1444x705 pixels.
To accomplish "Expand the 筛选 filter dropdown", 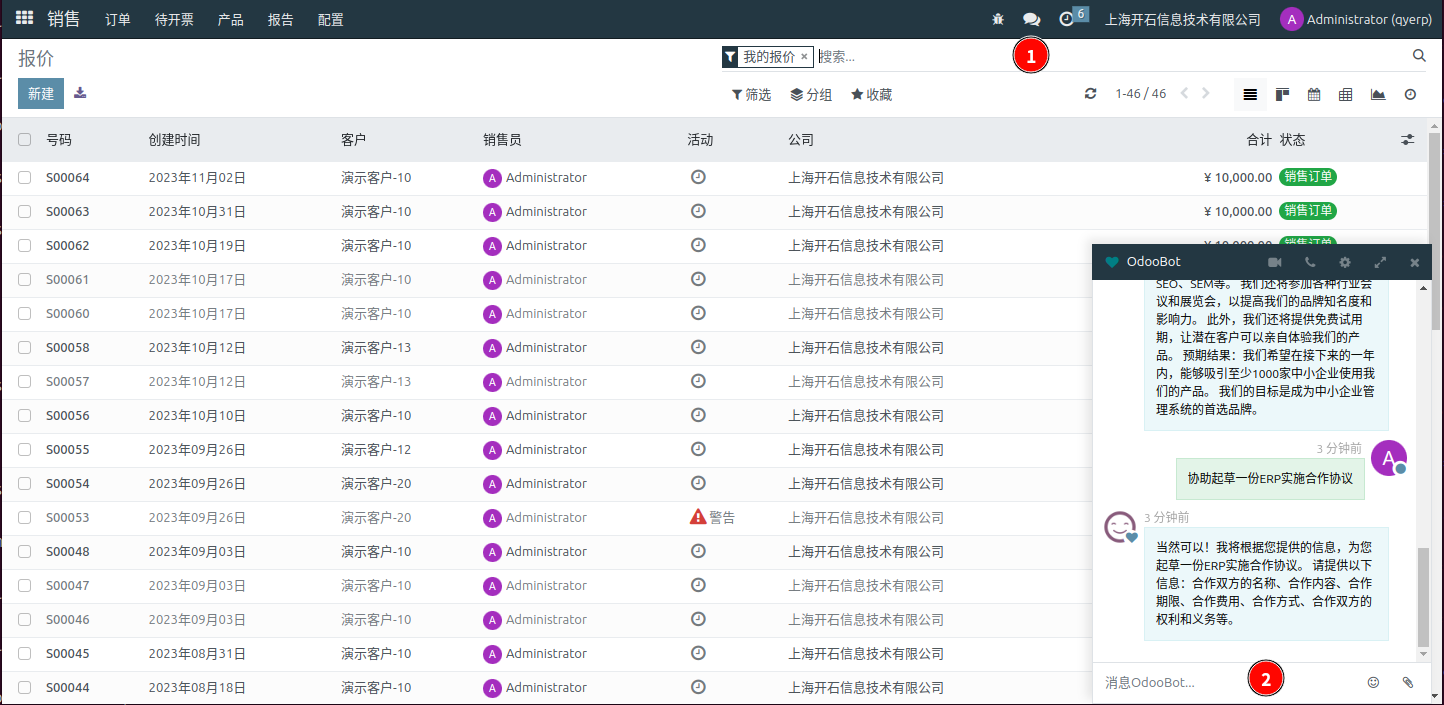I will click(752, 95).
